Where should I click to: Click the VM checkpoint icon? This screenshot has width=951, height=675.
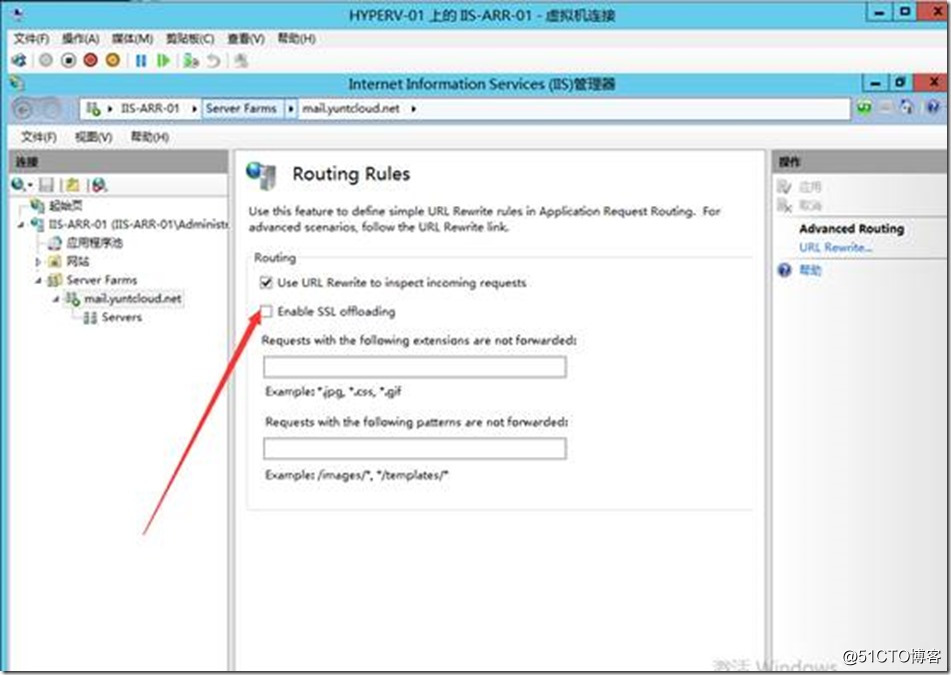pos(191,61)
